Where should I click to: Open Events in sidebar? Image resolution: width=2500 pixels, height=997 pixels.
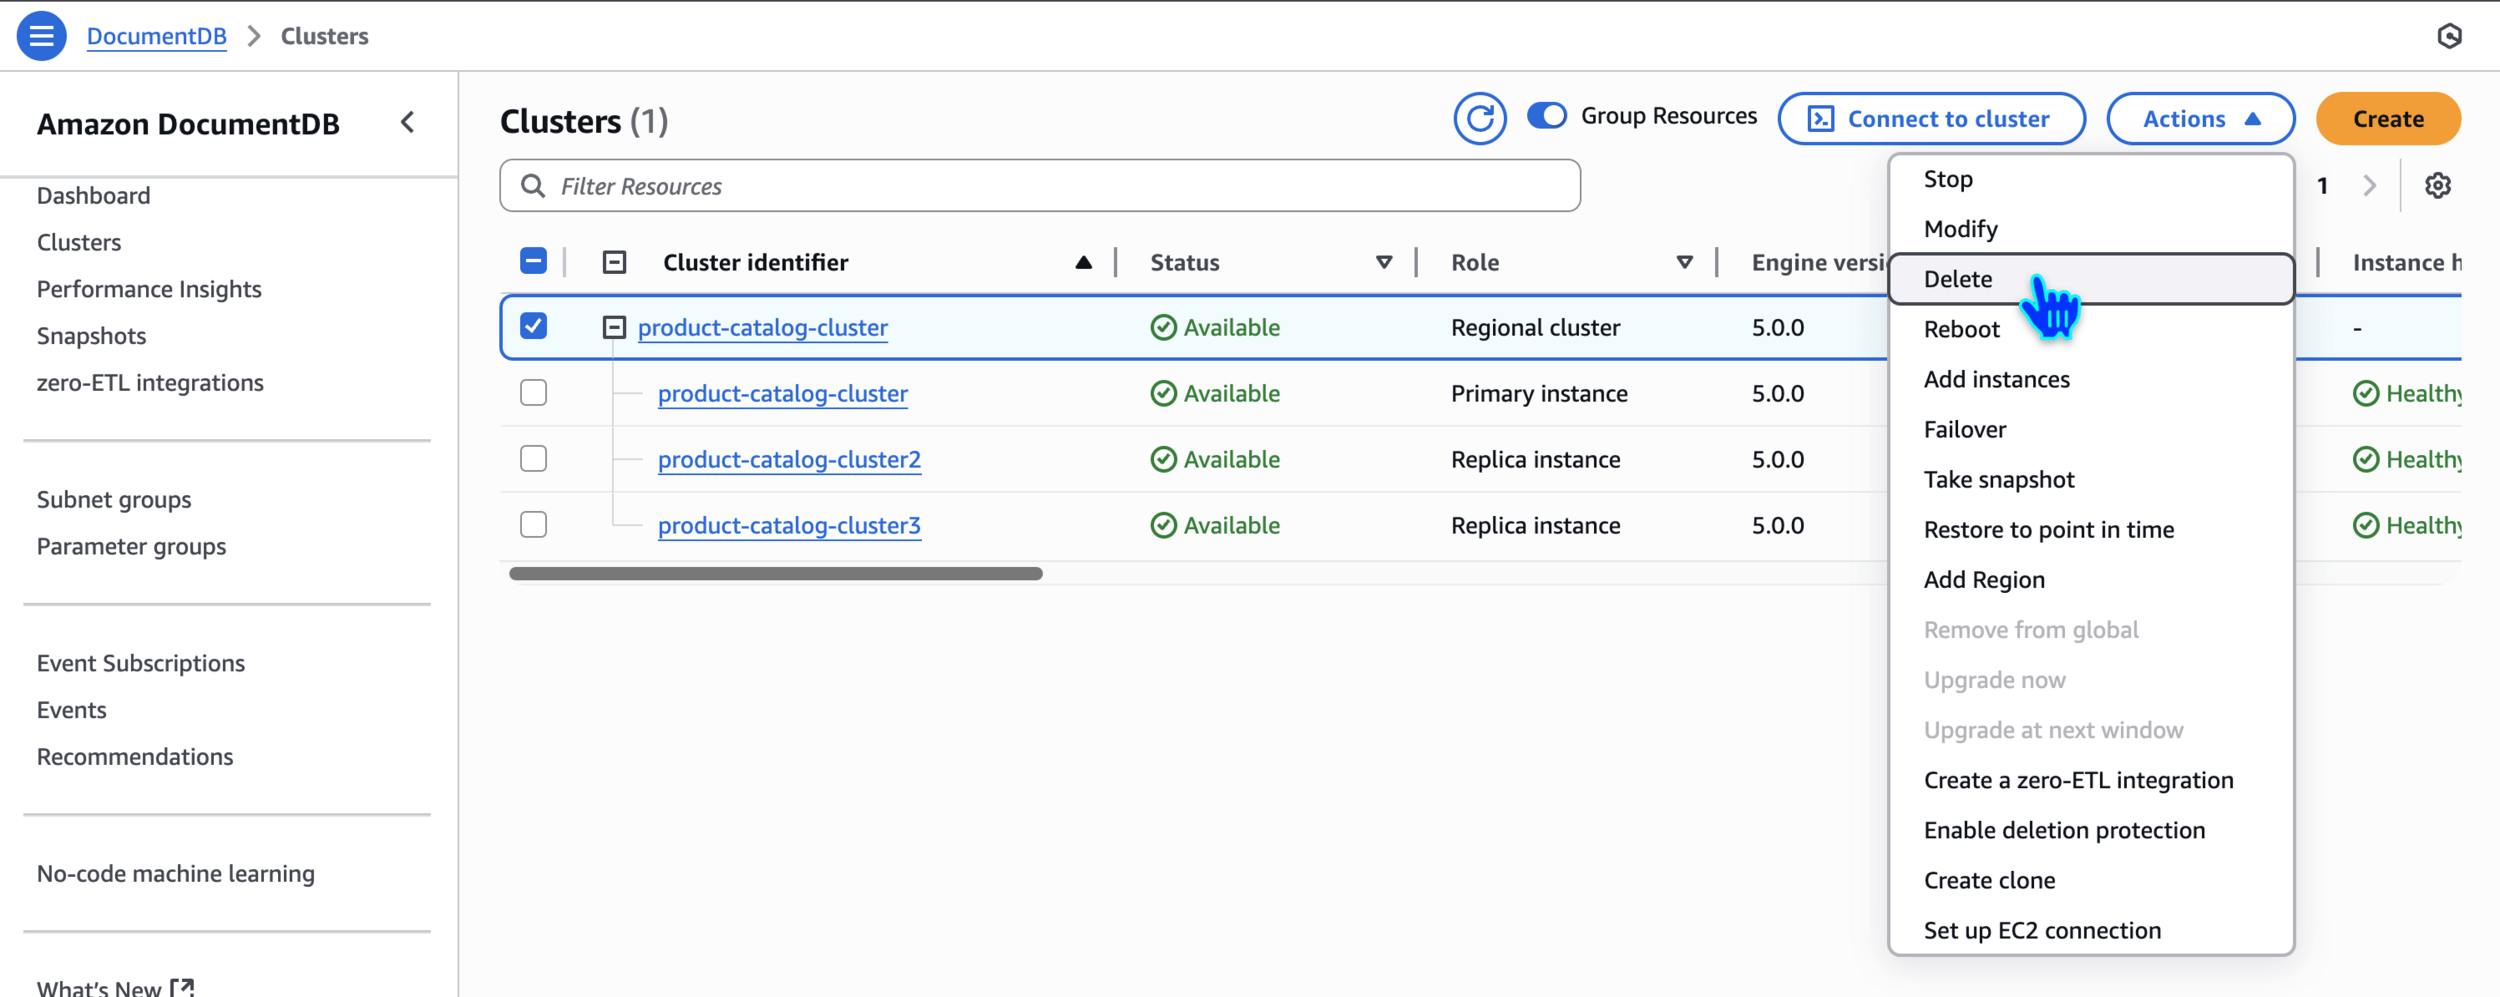pos(72,710)
